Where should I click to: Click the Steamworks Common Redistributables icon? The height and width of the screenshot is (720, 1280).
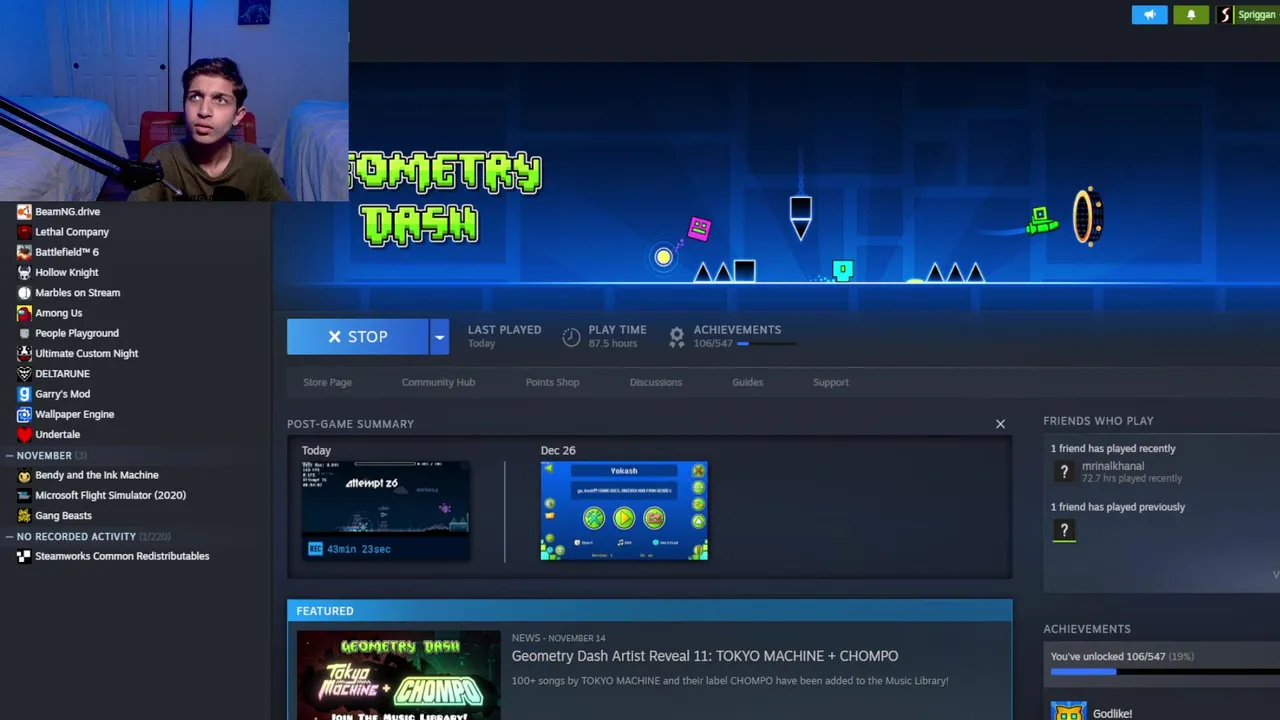pos(24,556)
